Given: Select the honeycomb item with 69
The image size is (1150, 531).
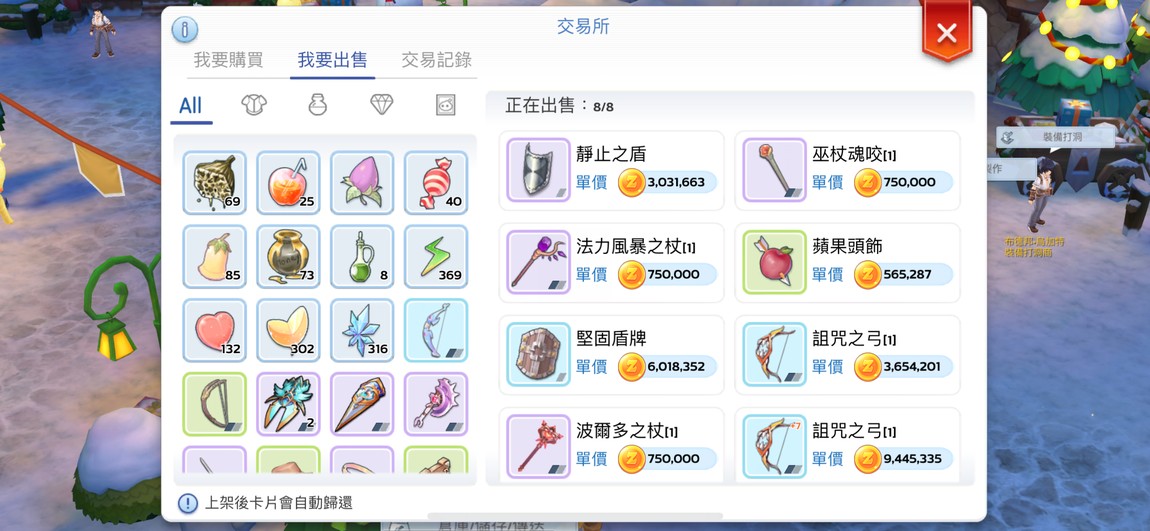Looking at the screenshot, I should tap(214, 183).
